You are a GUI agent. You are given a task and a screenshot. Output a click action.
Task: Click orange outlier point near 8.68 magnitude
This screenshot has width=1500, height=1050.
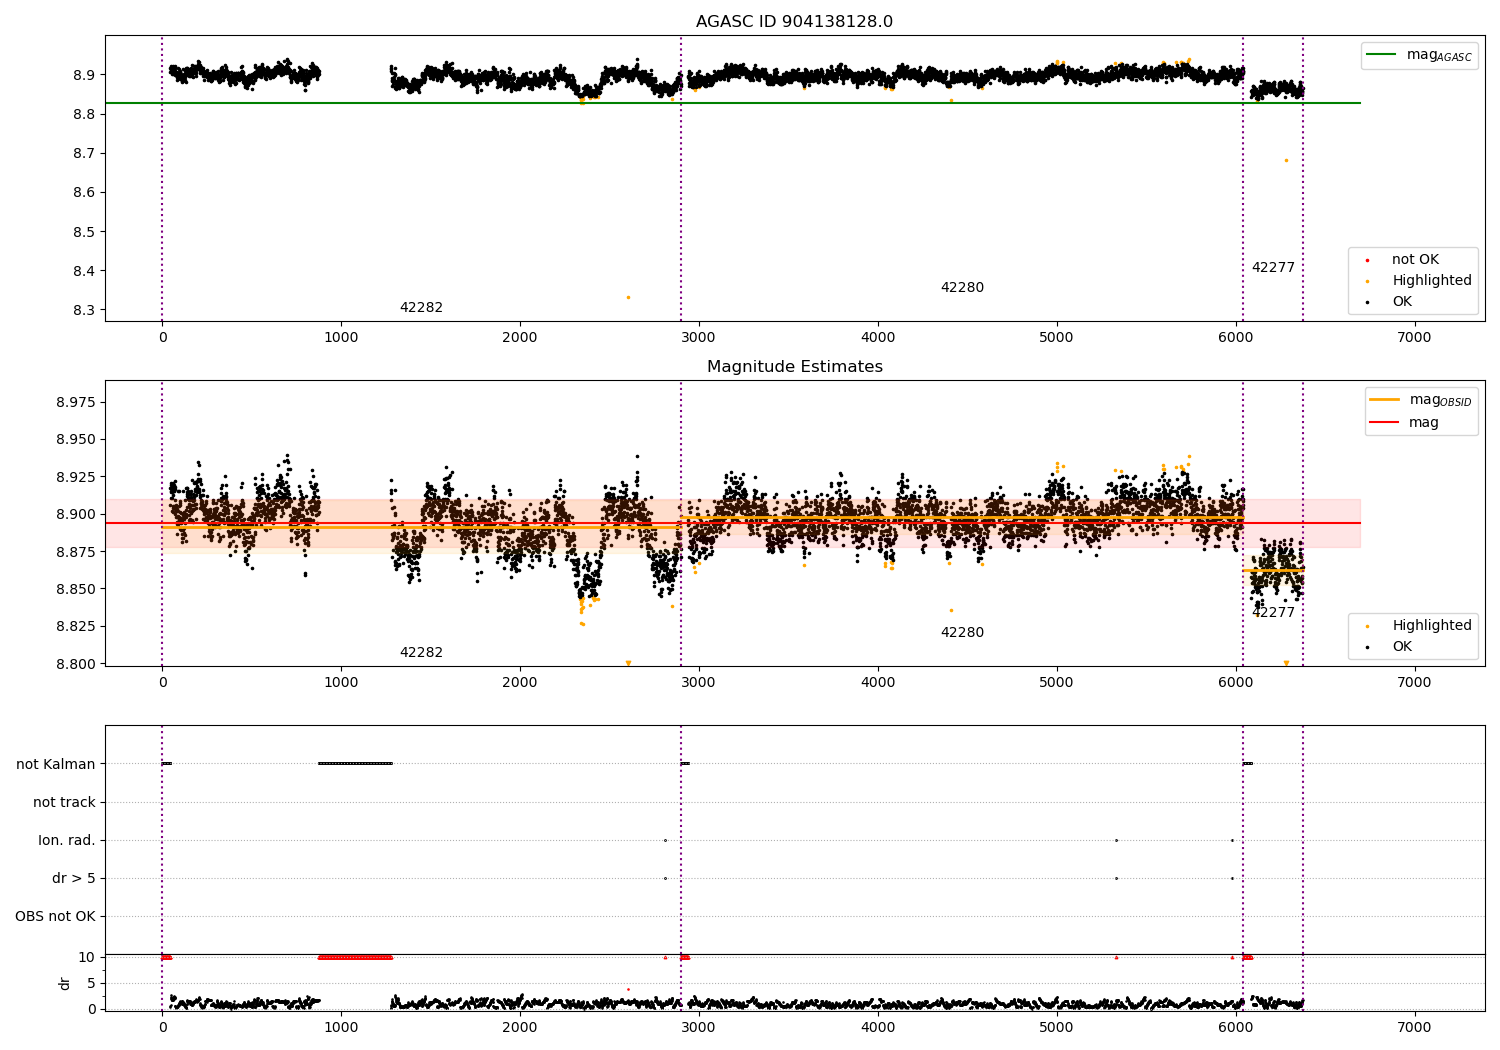1286,160
